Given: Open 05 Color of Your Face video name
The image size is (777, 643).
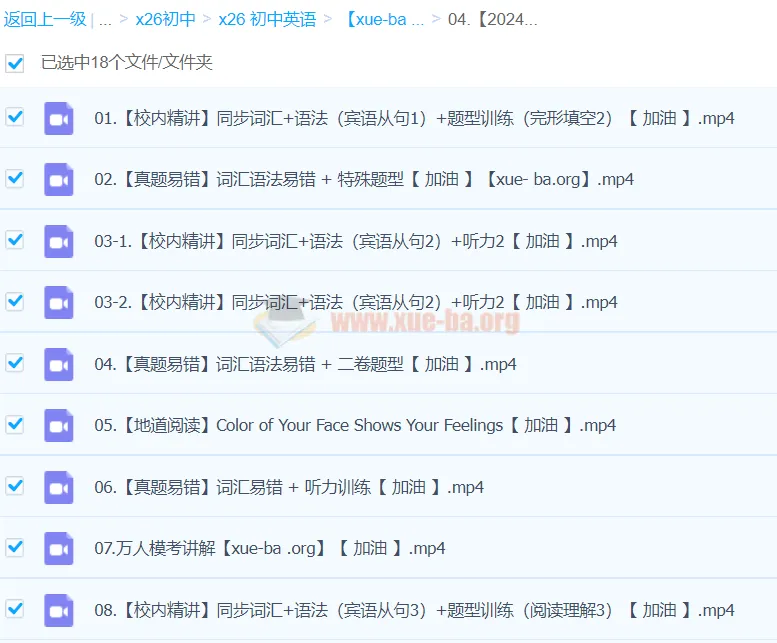Looking at the screenshot, I should coord(355,425).
